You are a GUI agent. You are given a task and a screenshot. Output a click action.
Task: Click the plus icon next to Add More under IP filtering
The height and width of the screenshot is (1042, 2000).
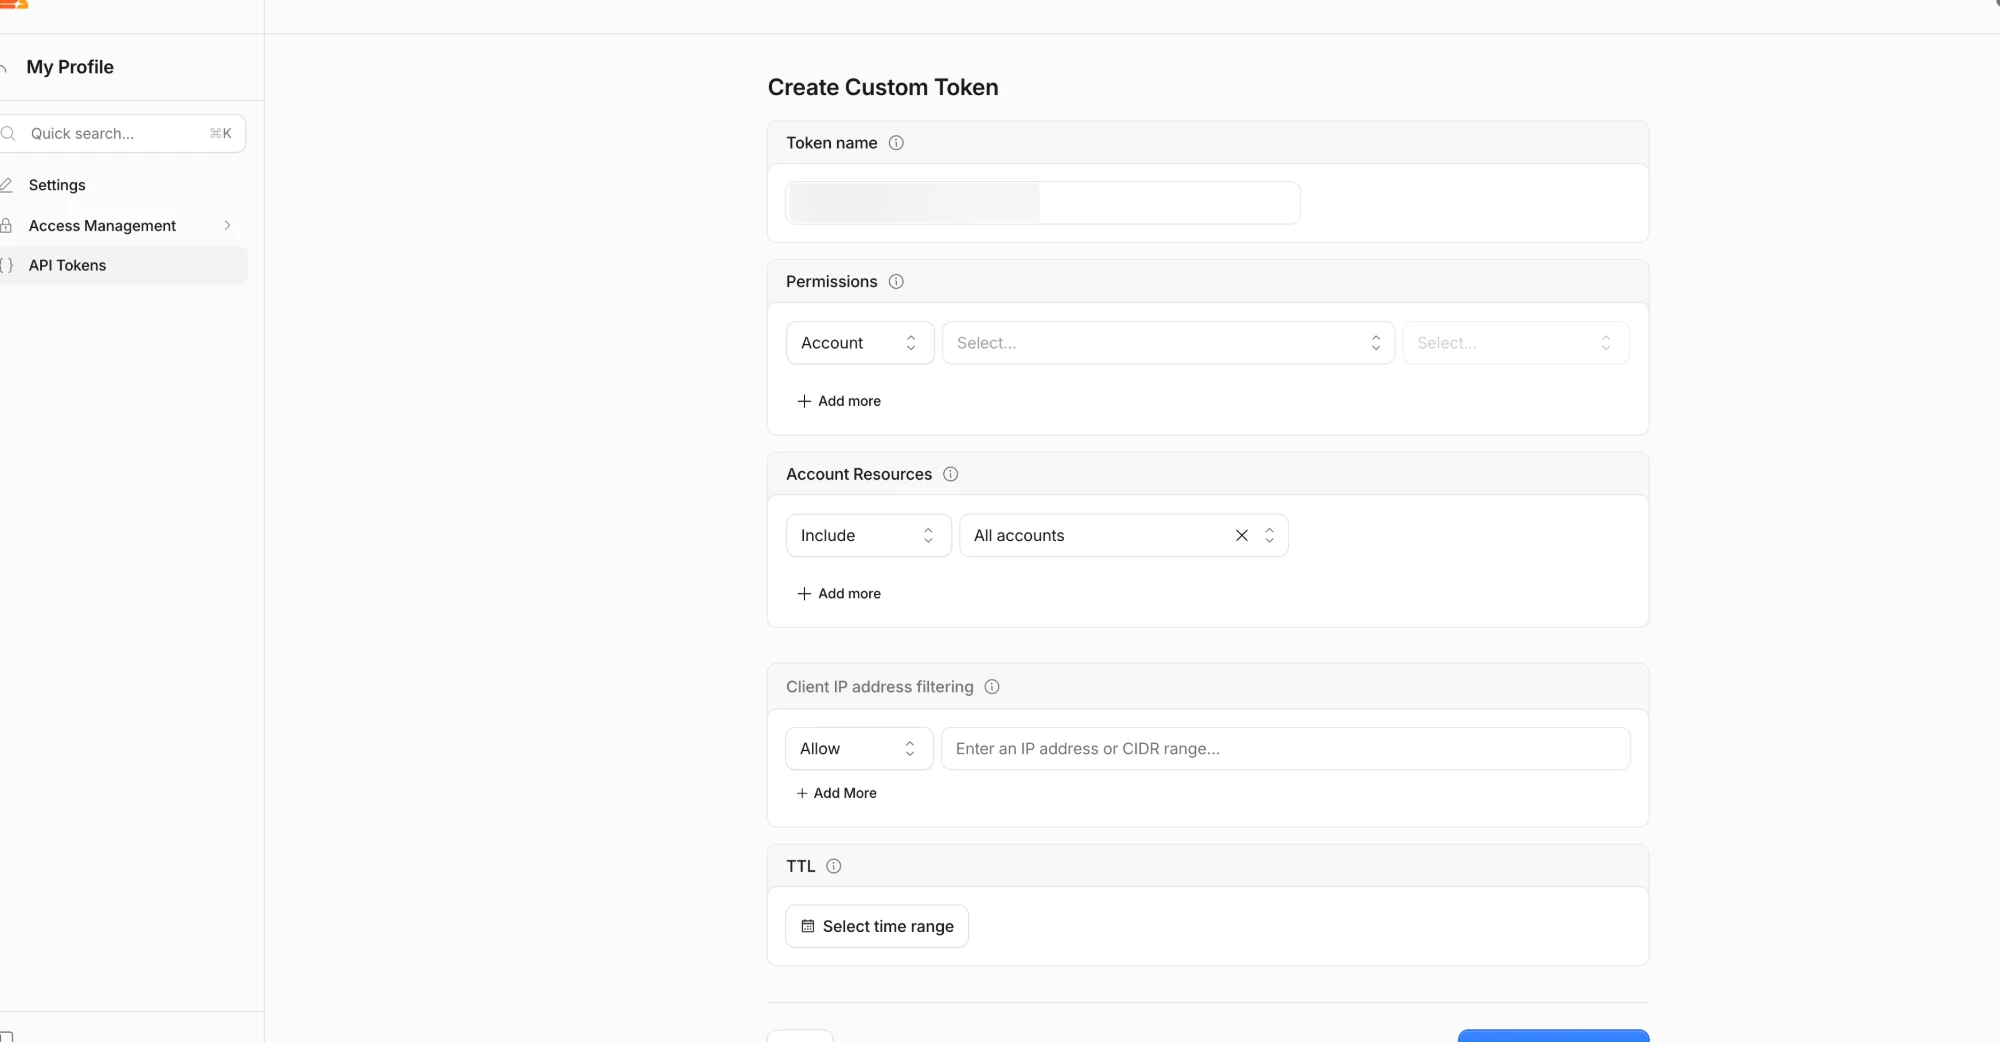802,793
